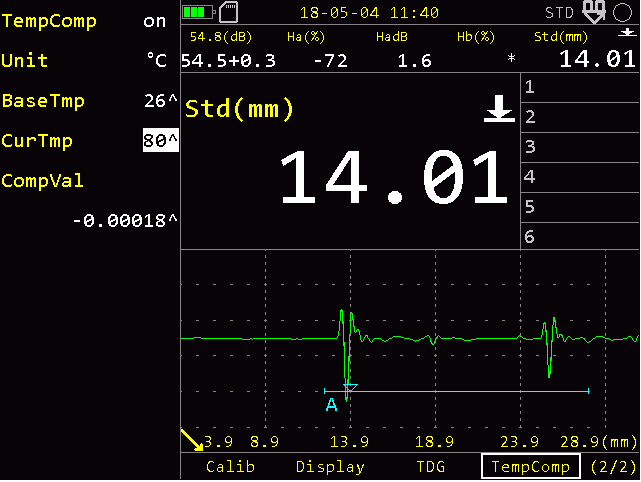Screen dimensions: 641x482
Task: Click the Ha(%) header label
Action: click(x=306, y=37)
